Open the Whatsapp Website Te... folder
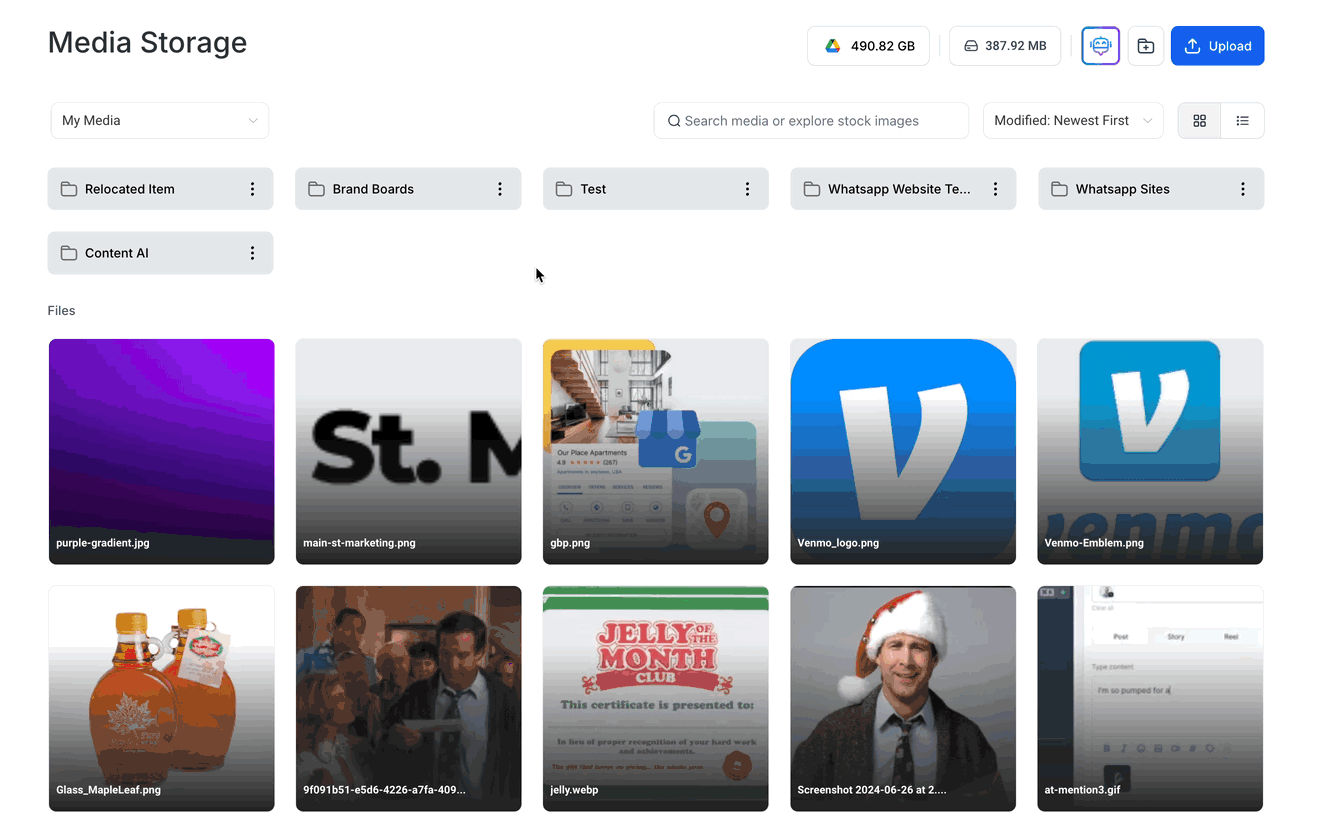The height and width of the screenshot is (824, 1334). (903, 189)
